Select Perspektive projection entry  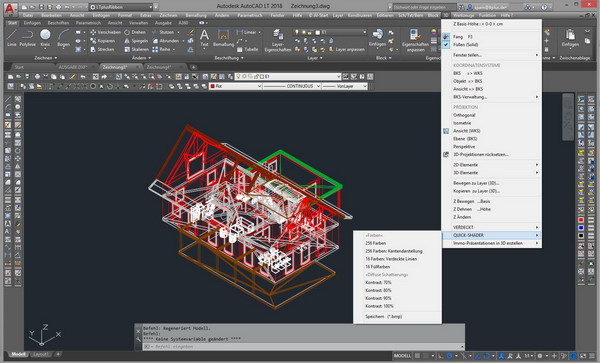coord(464,147)
